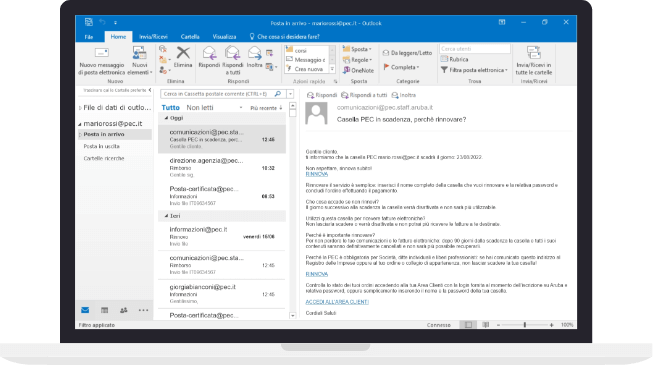653x365 pixels.
Task: Click the first RINNOVA link
Action: coord(317,174)
